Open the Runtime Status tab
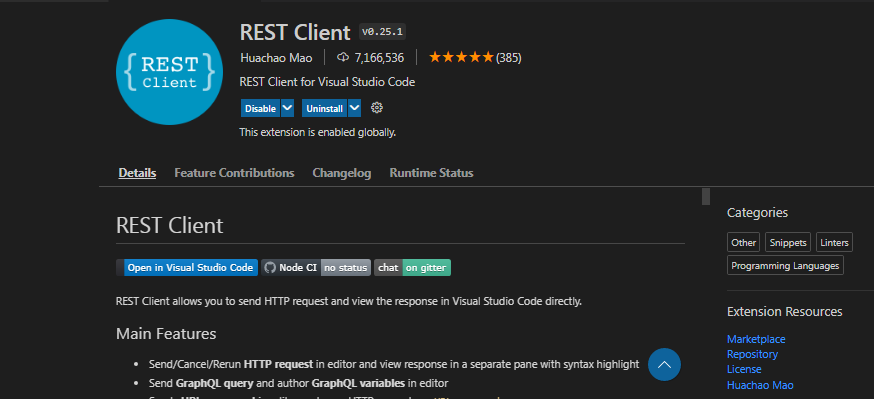This screenshot has width=874, height=399. pyautogui.click(x=431, y=173)
